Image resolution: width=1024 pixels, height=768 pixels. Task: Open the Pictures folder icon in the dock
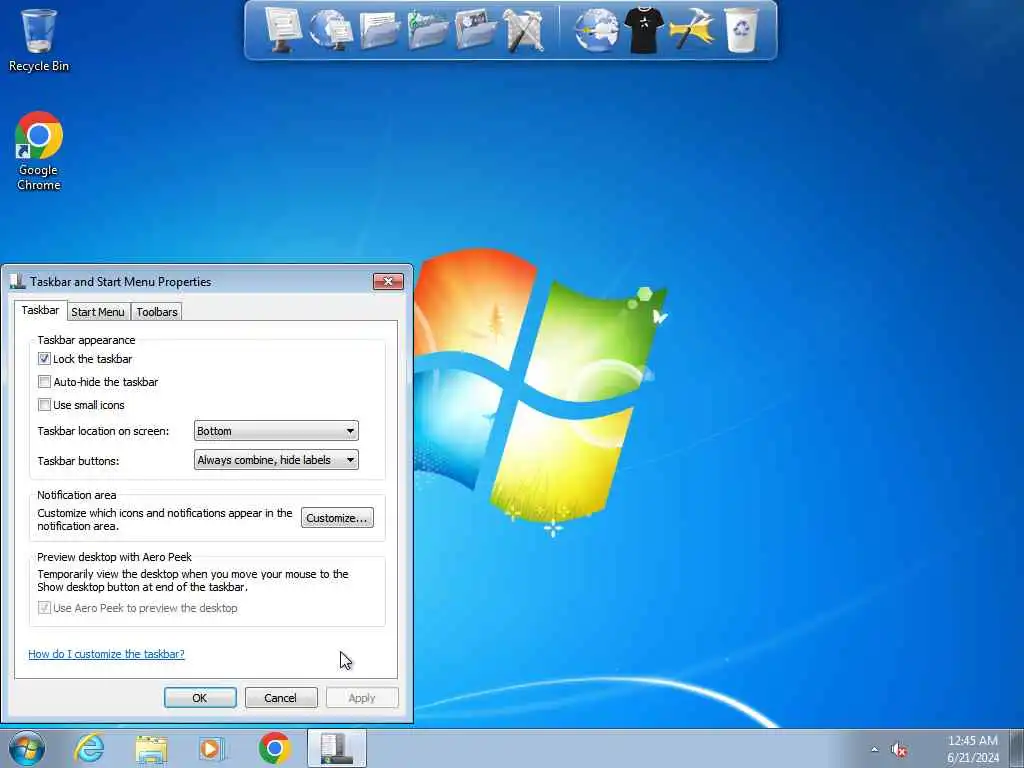475,29
